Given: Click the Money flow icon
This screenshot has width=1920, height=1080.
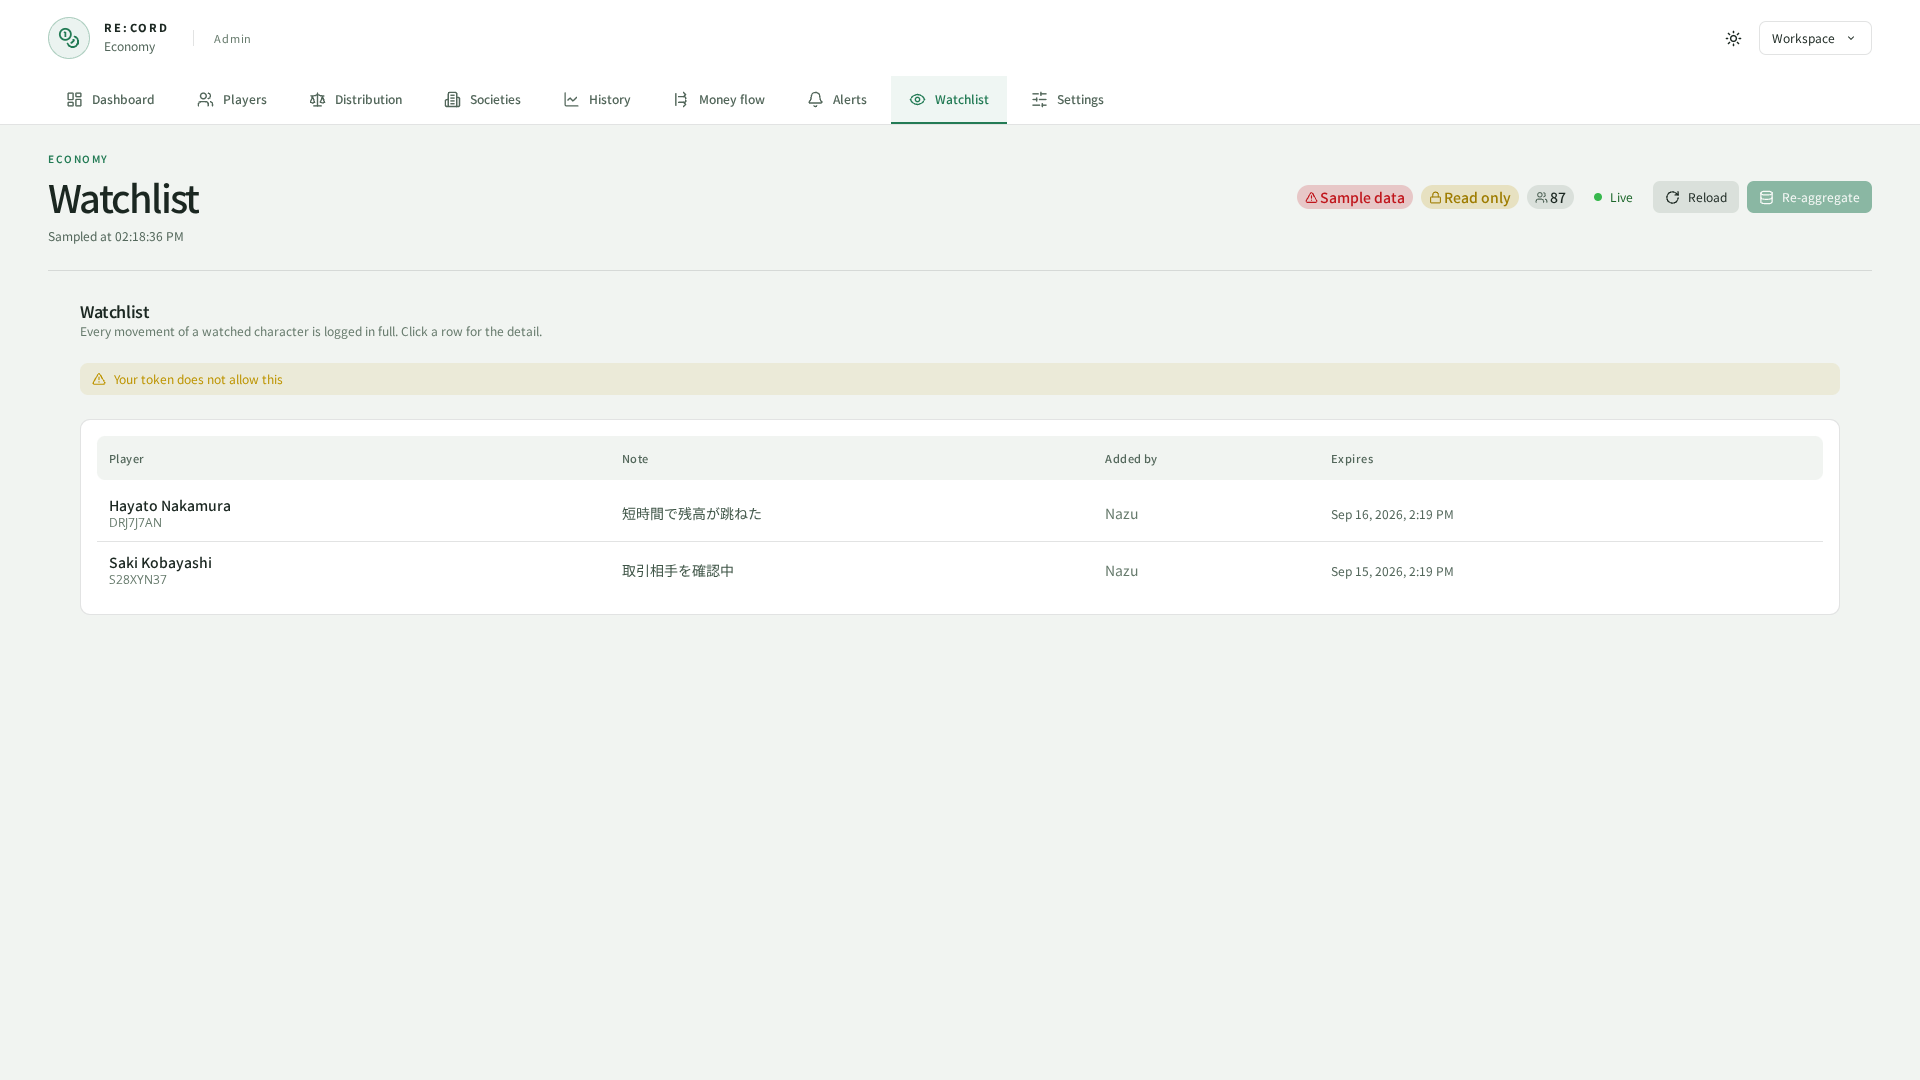Looking at the screenshot, I should (x=681, y=99).
